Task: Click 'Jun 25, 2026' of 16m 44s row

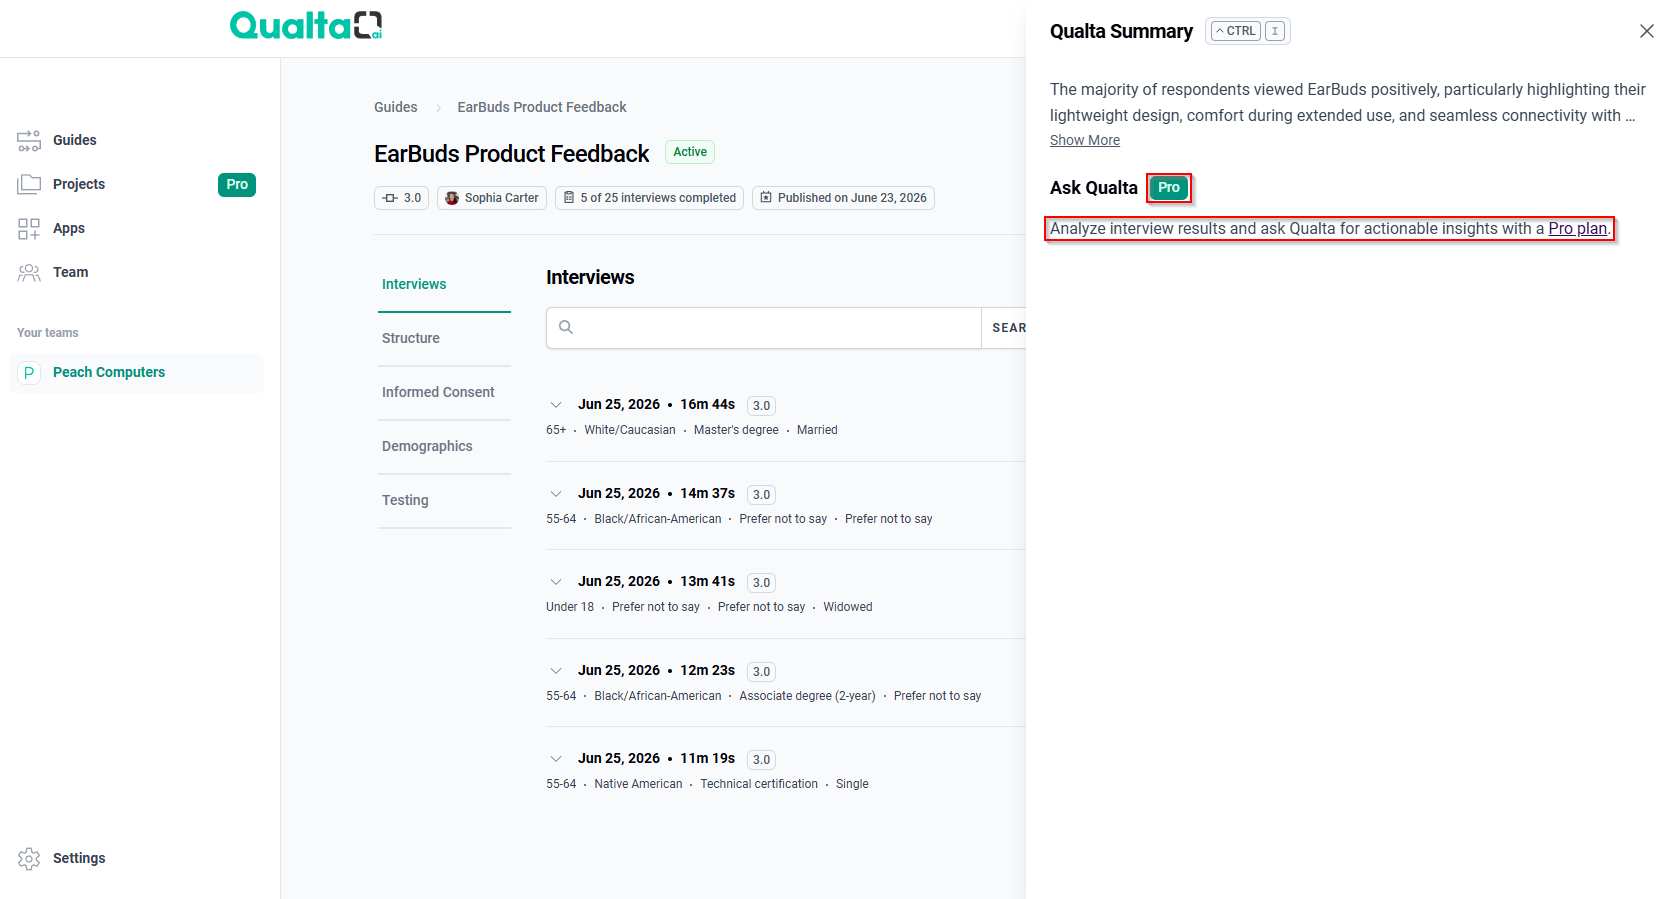Action: tap(619, 405)
